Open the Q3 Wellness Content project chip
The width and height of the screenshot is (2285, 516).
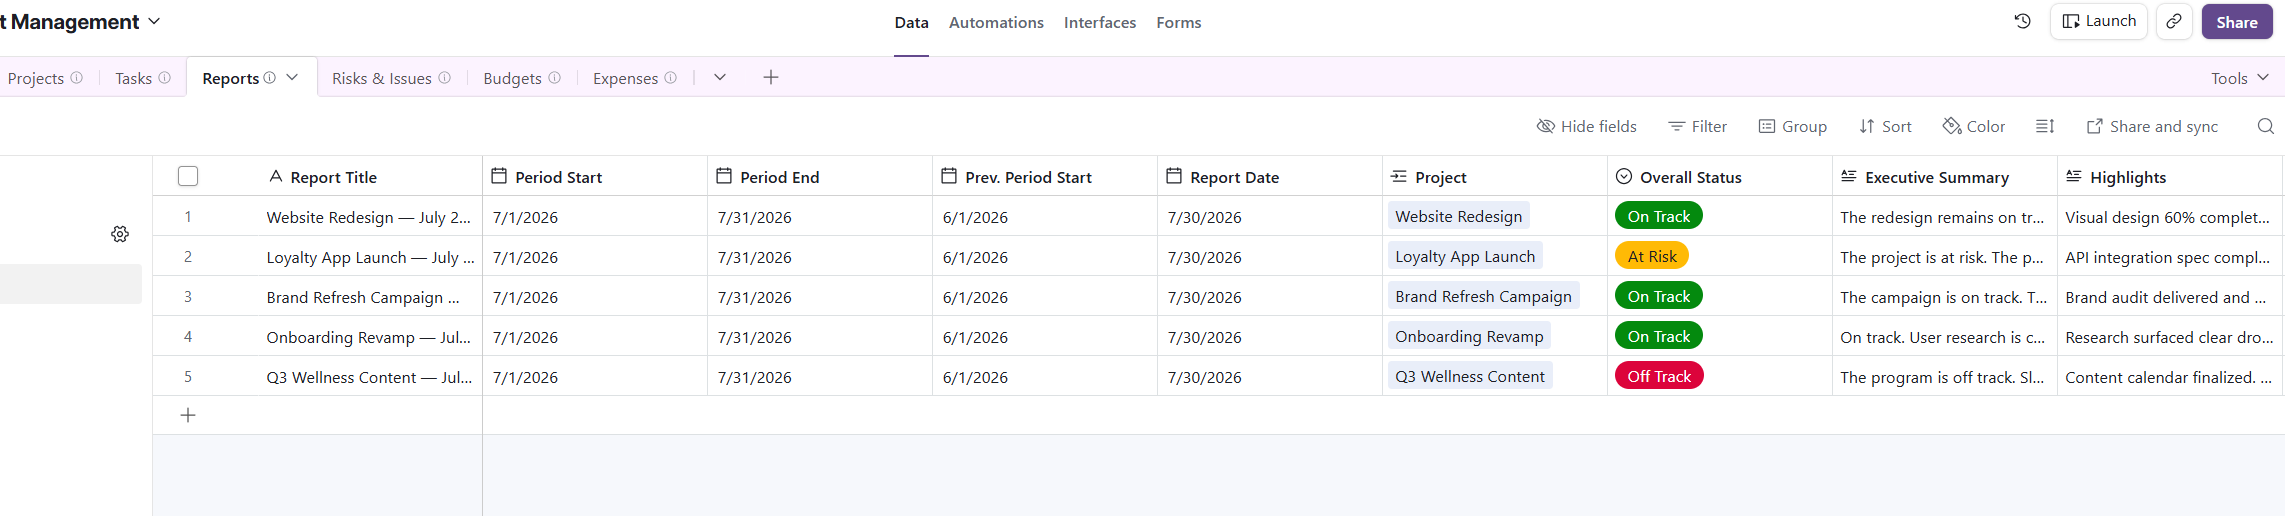click(1470, 376)
